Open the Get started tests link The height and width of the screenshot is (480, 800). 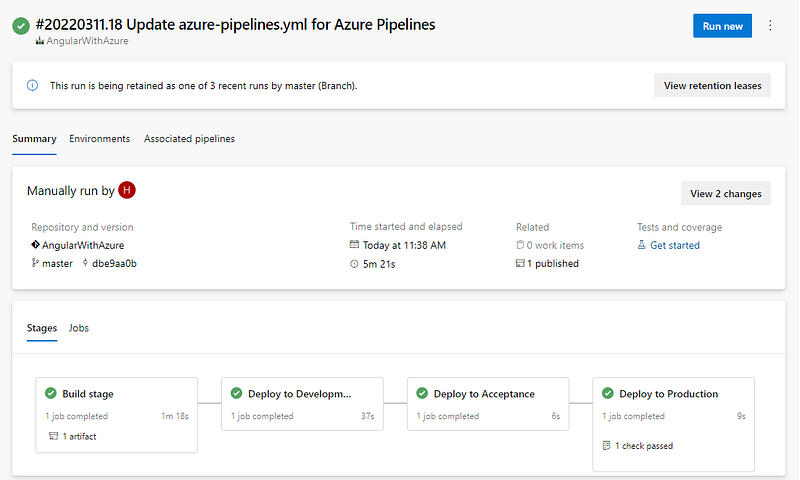[x=675, y=245]
